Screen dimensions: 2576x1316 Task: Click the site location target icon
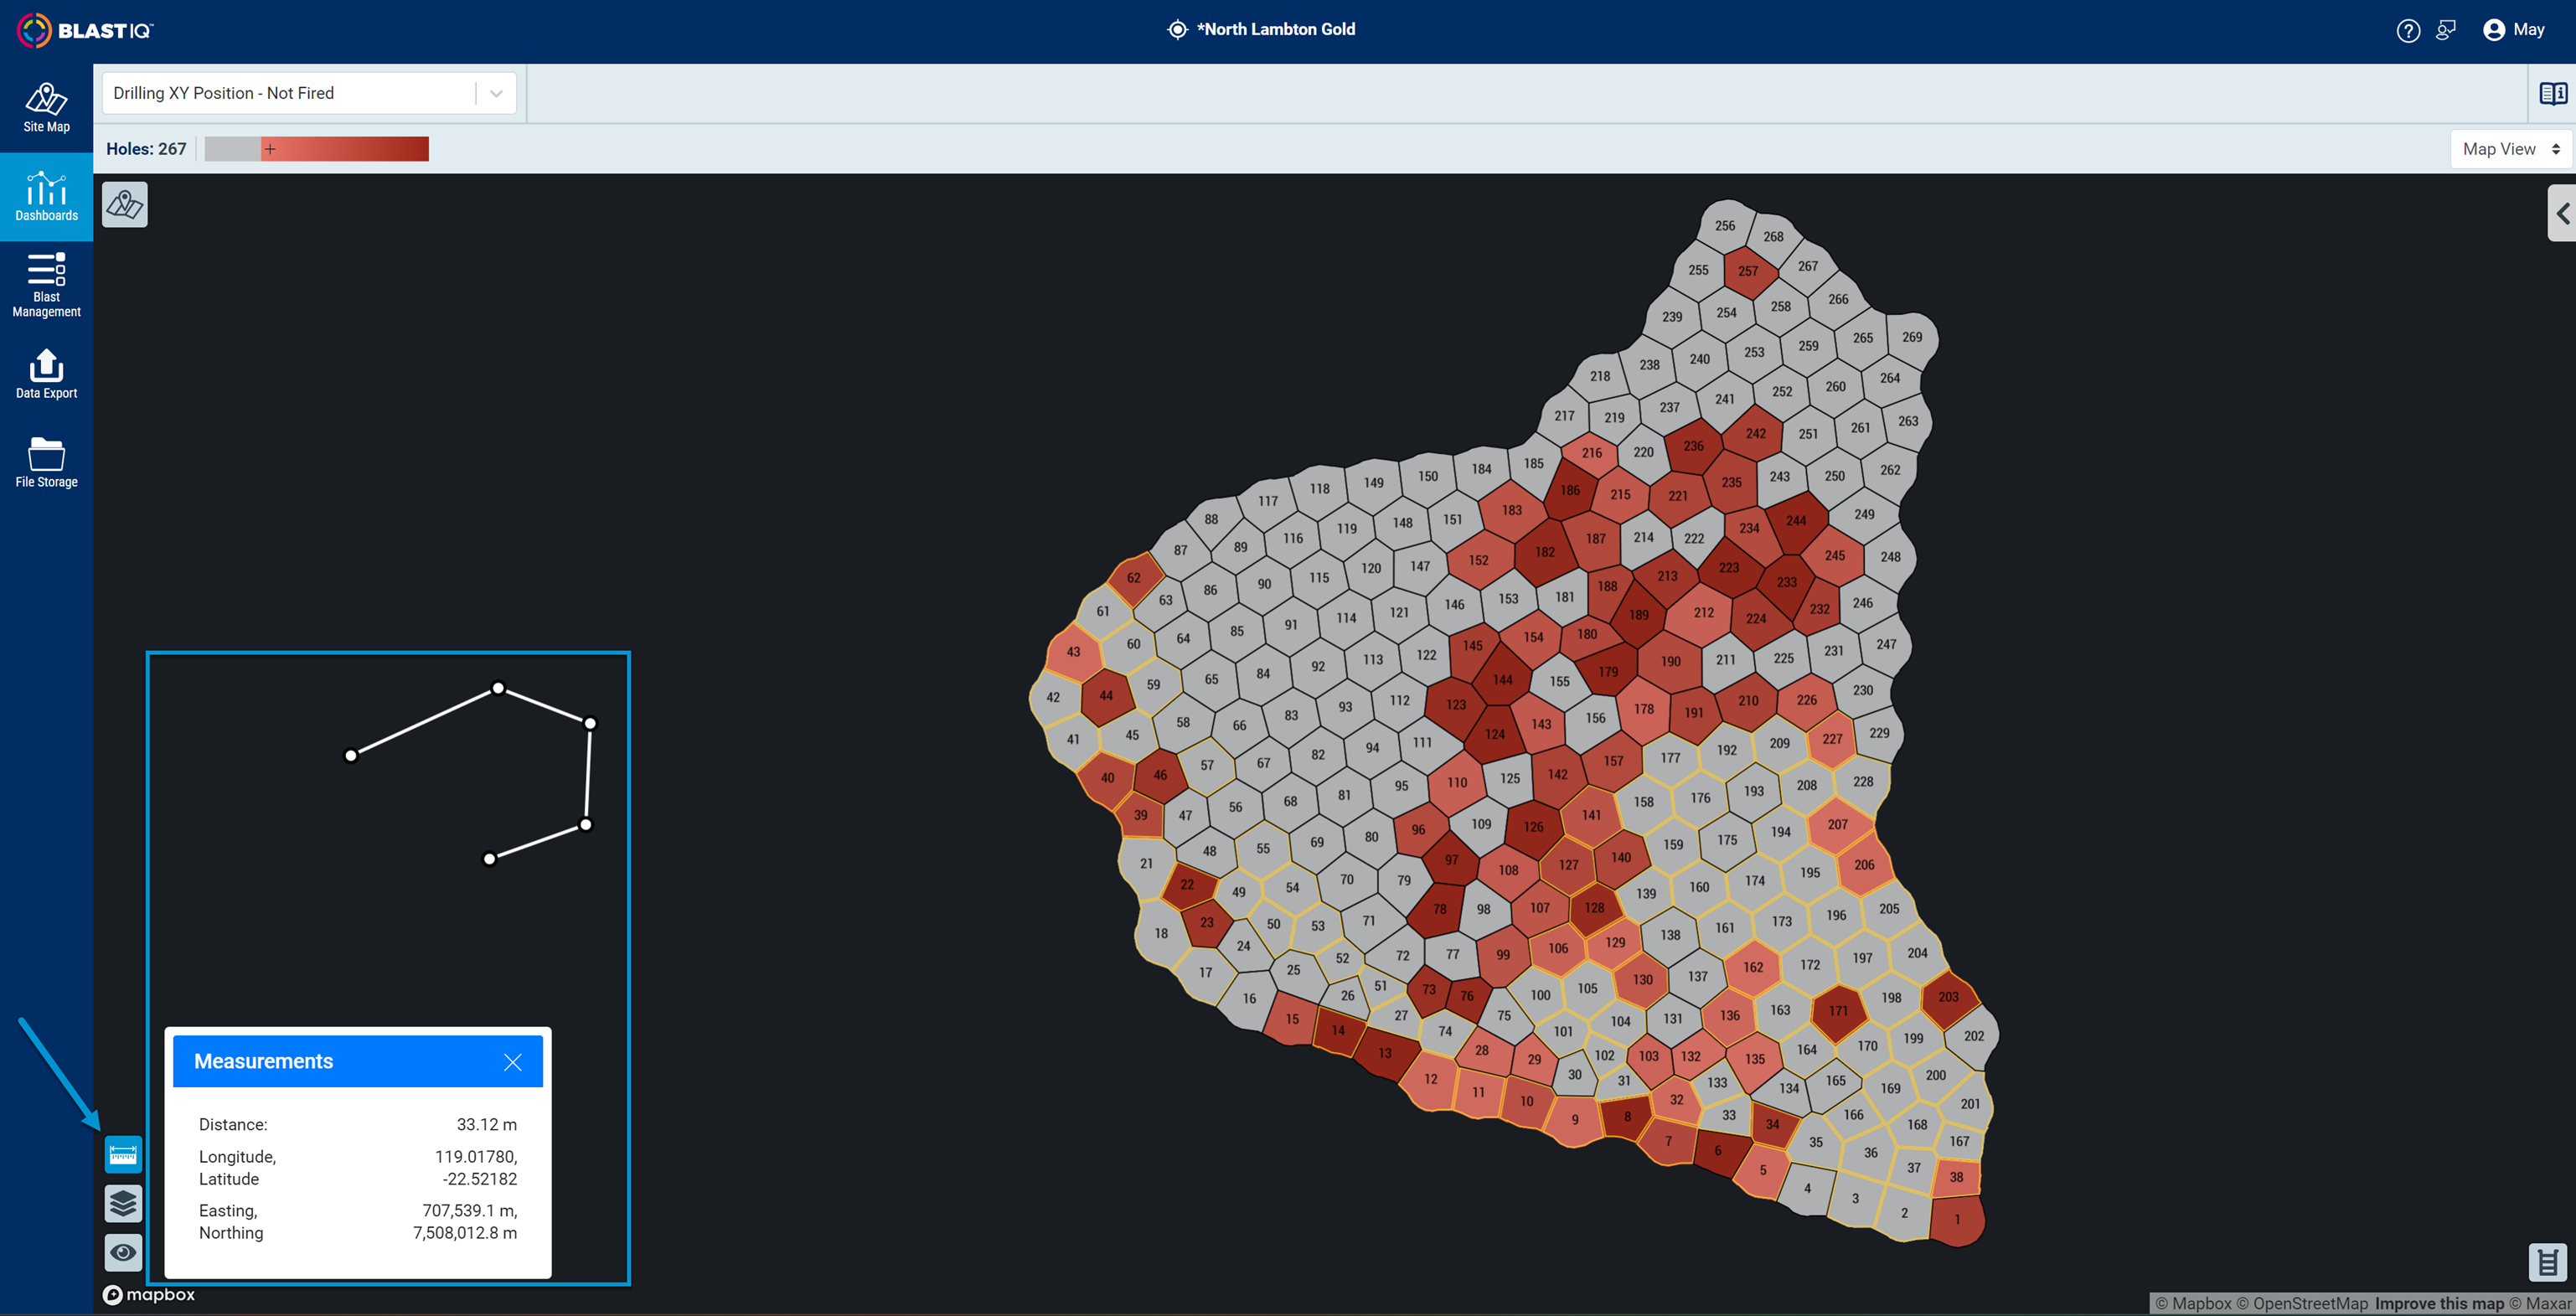tap(1177, 30)
